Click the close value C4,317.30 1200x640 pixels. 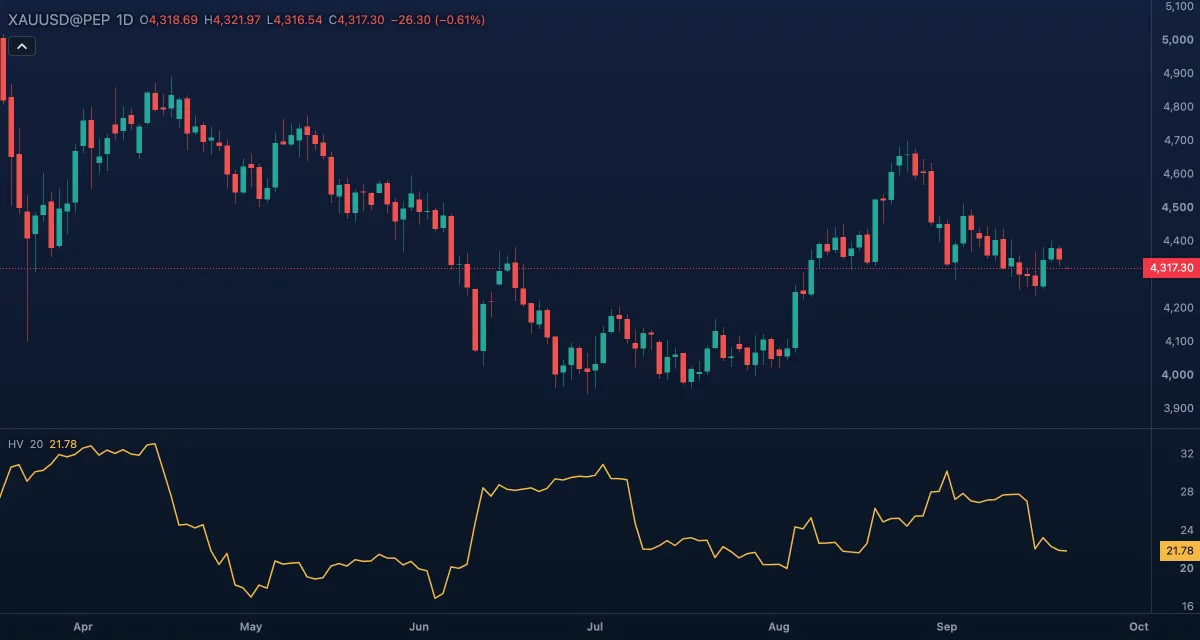(357, 20)
